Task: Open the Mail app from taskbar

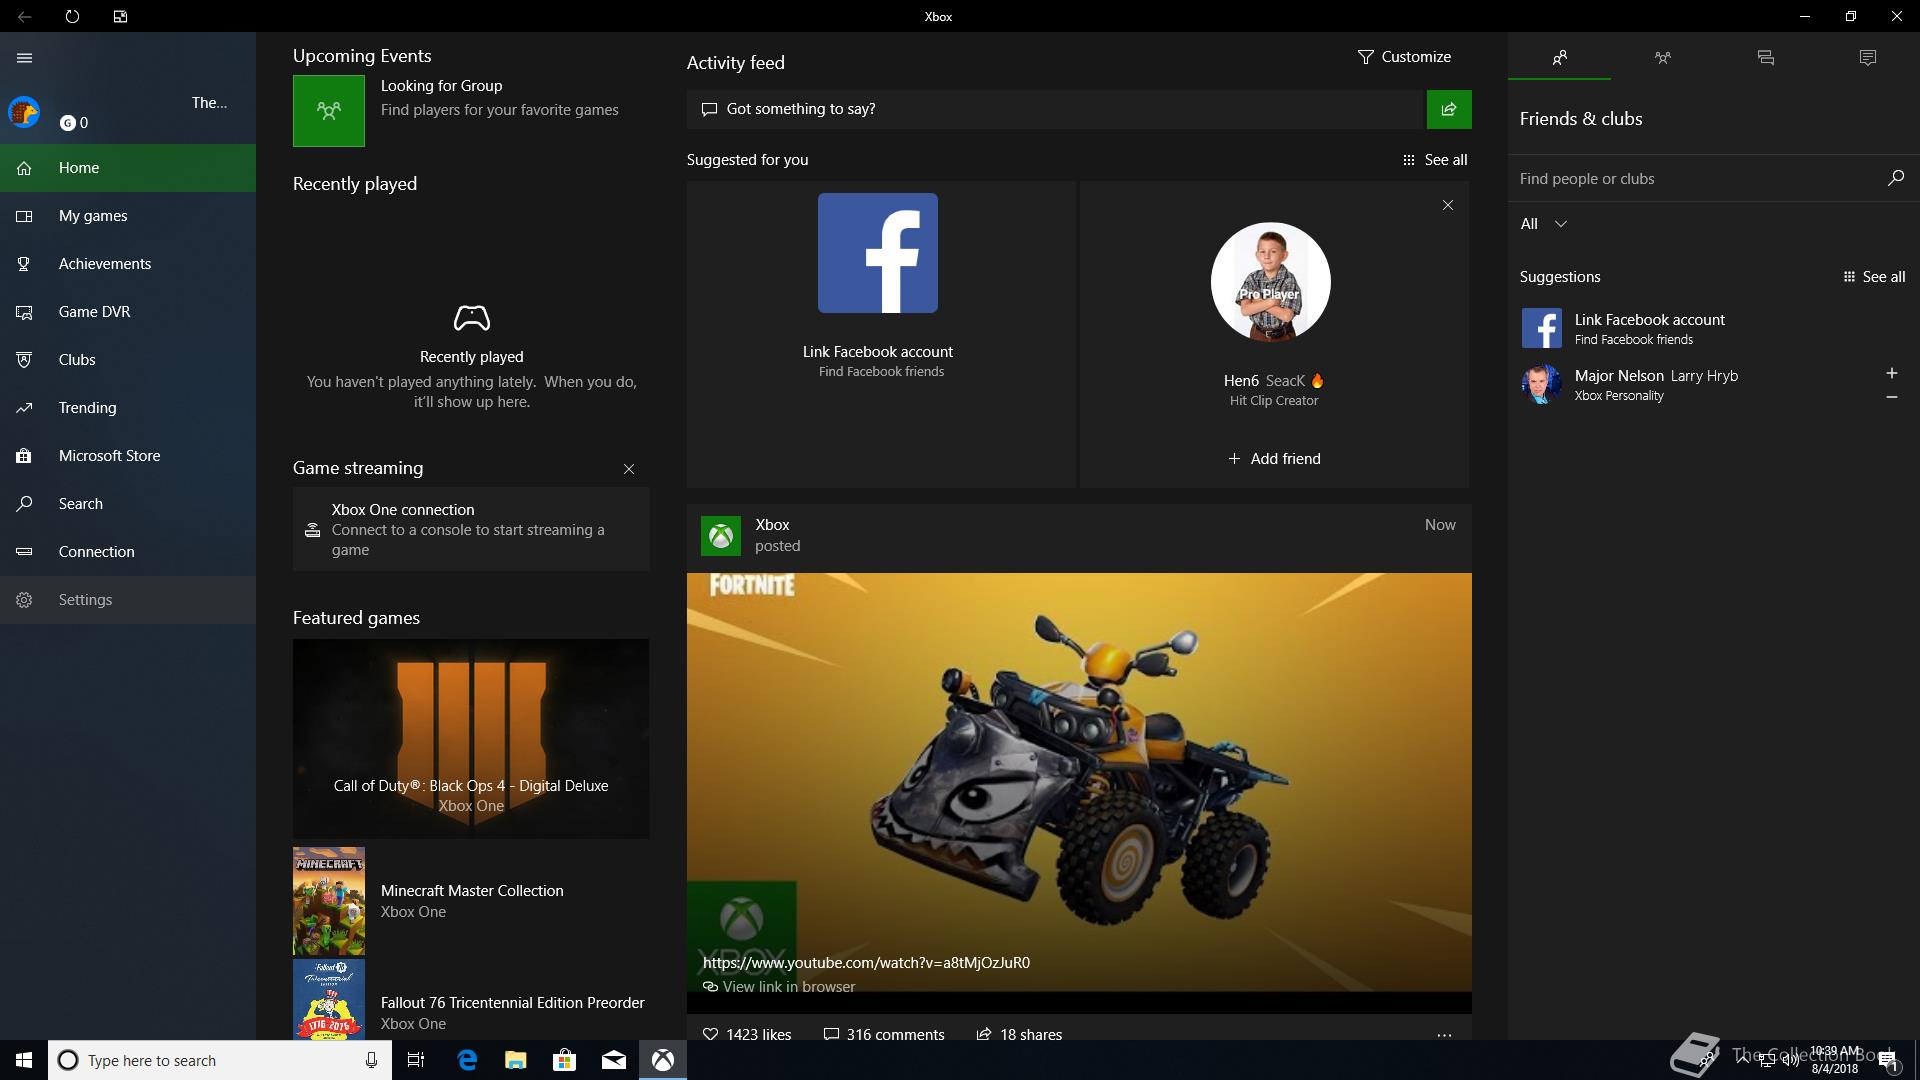Action: pos(613,1060)
